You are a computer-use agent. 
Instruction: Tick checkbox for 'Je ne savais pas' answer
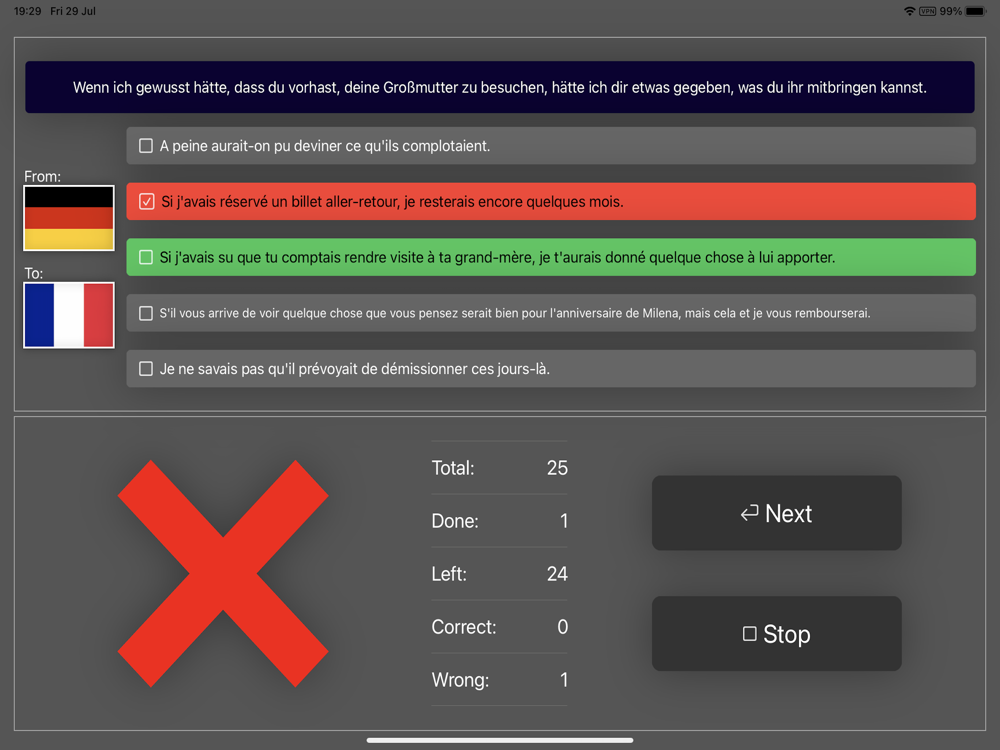(146, 369)
